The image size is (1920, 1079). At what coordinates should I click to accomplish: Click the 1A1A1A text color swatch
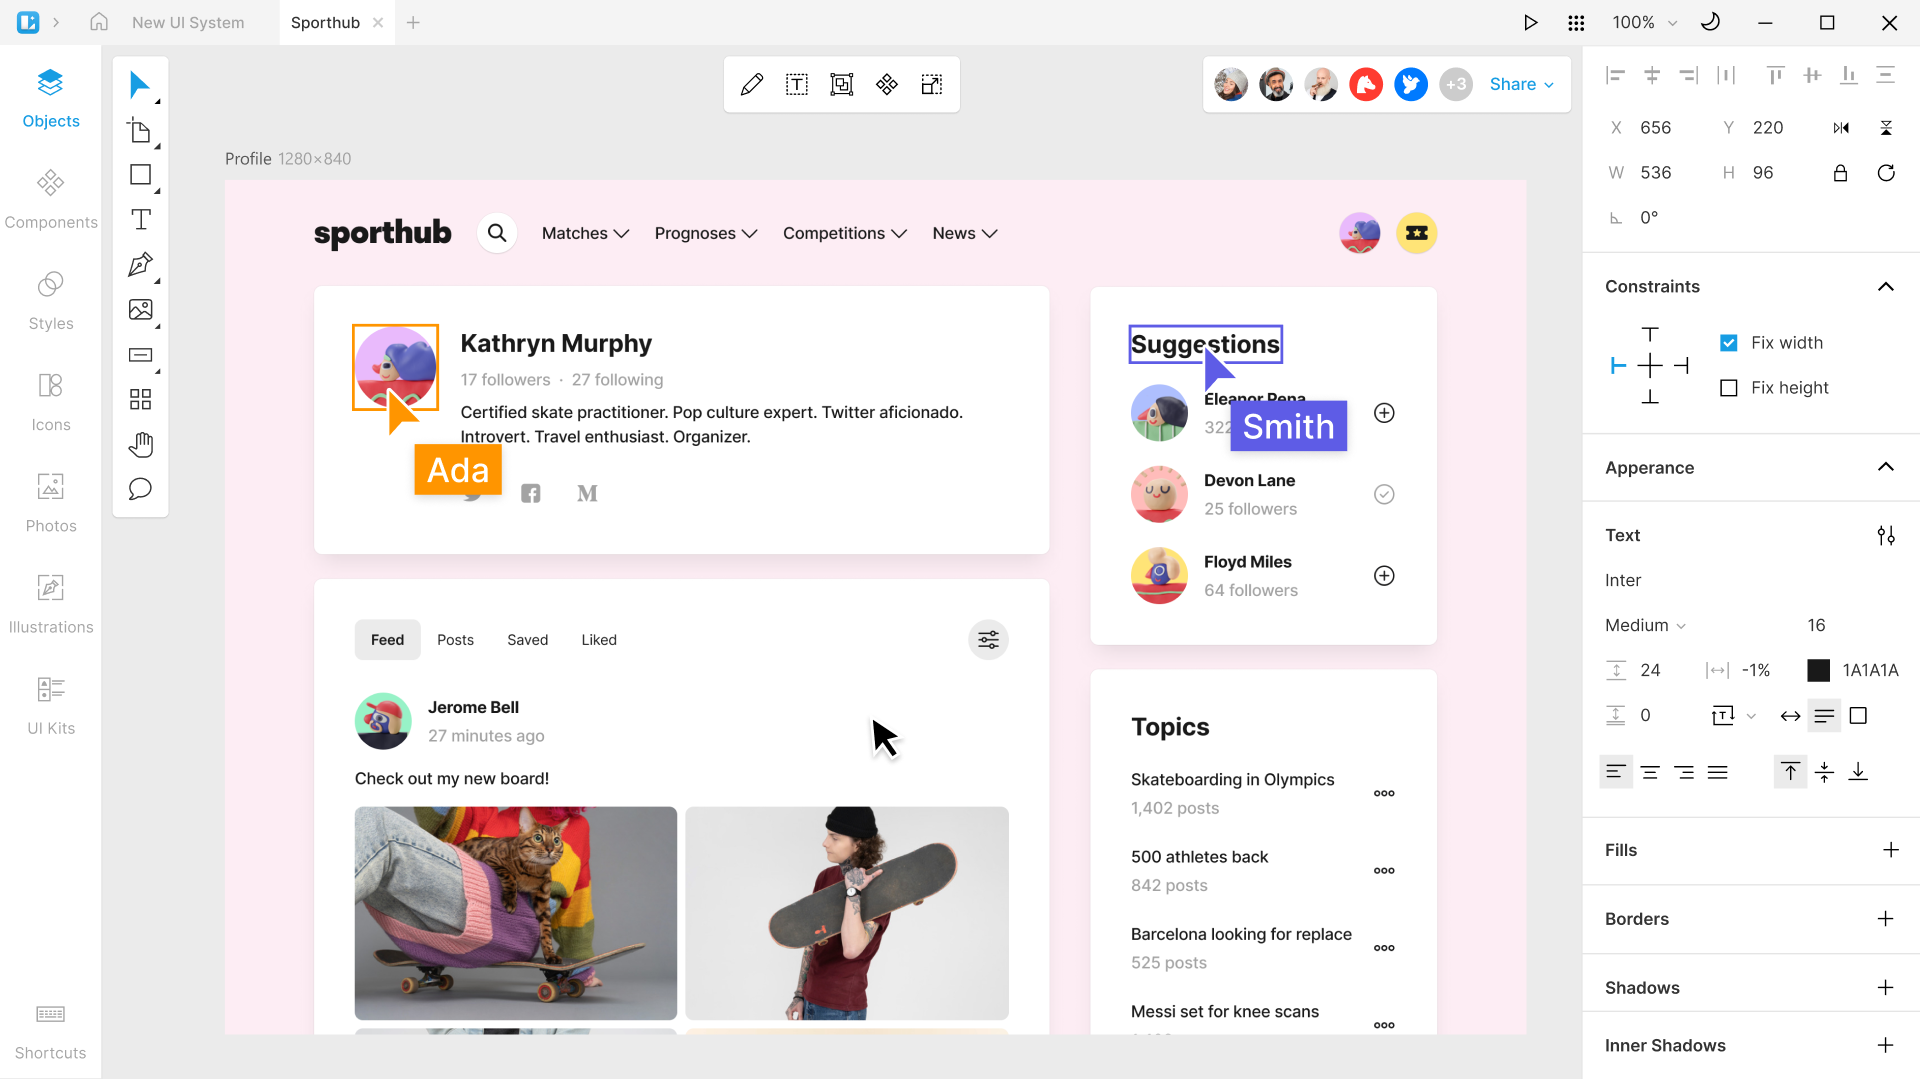(x=1819, y=671)
